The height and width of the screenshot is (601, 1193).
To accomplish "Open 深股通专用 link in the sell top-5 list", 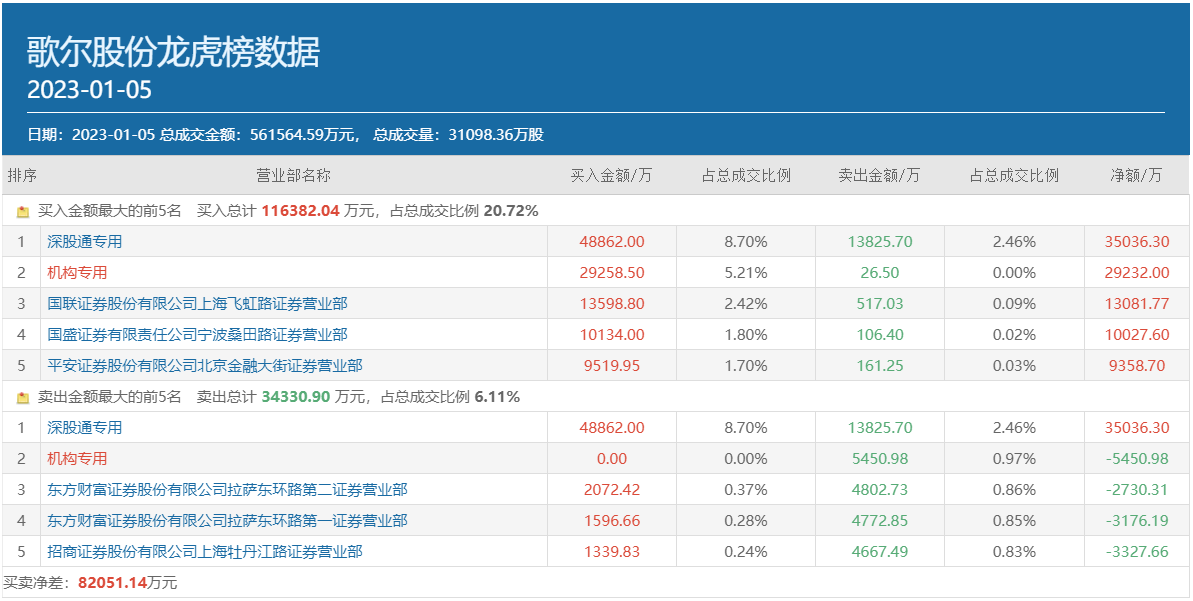I will click(x=85, y=428).
